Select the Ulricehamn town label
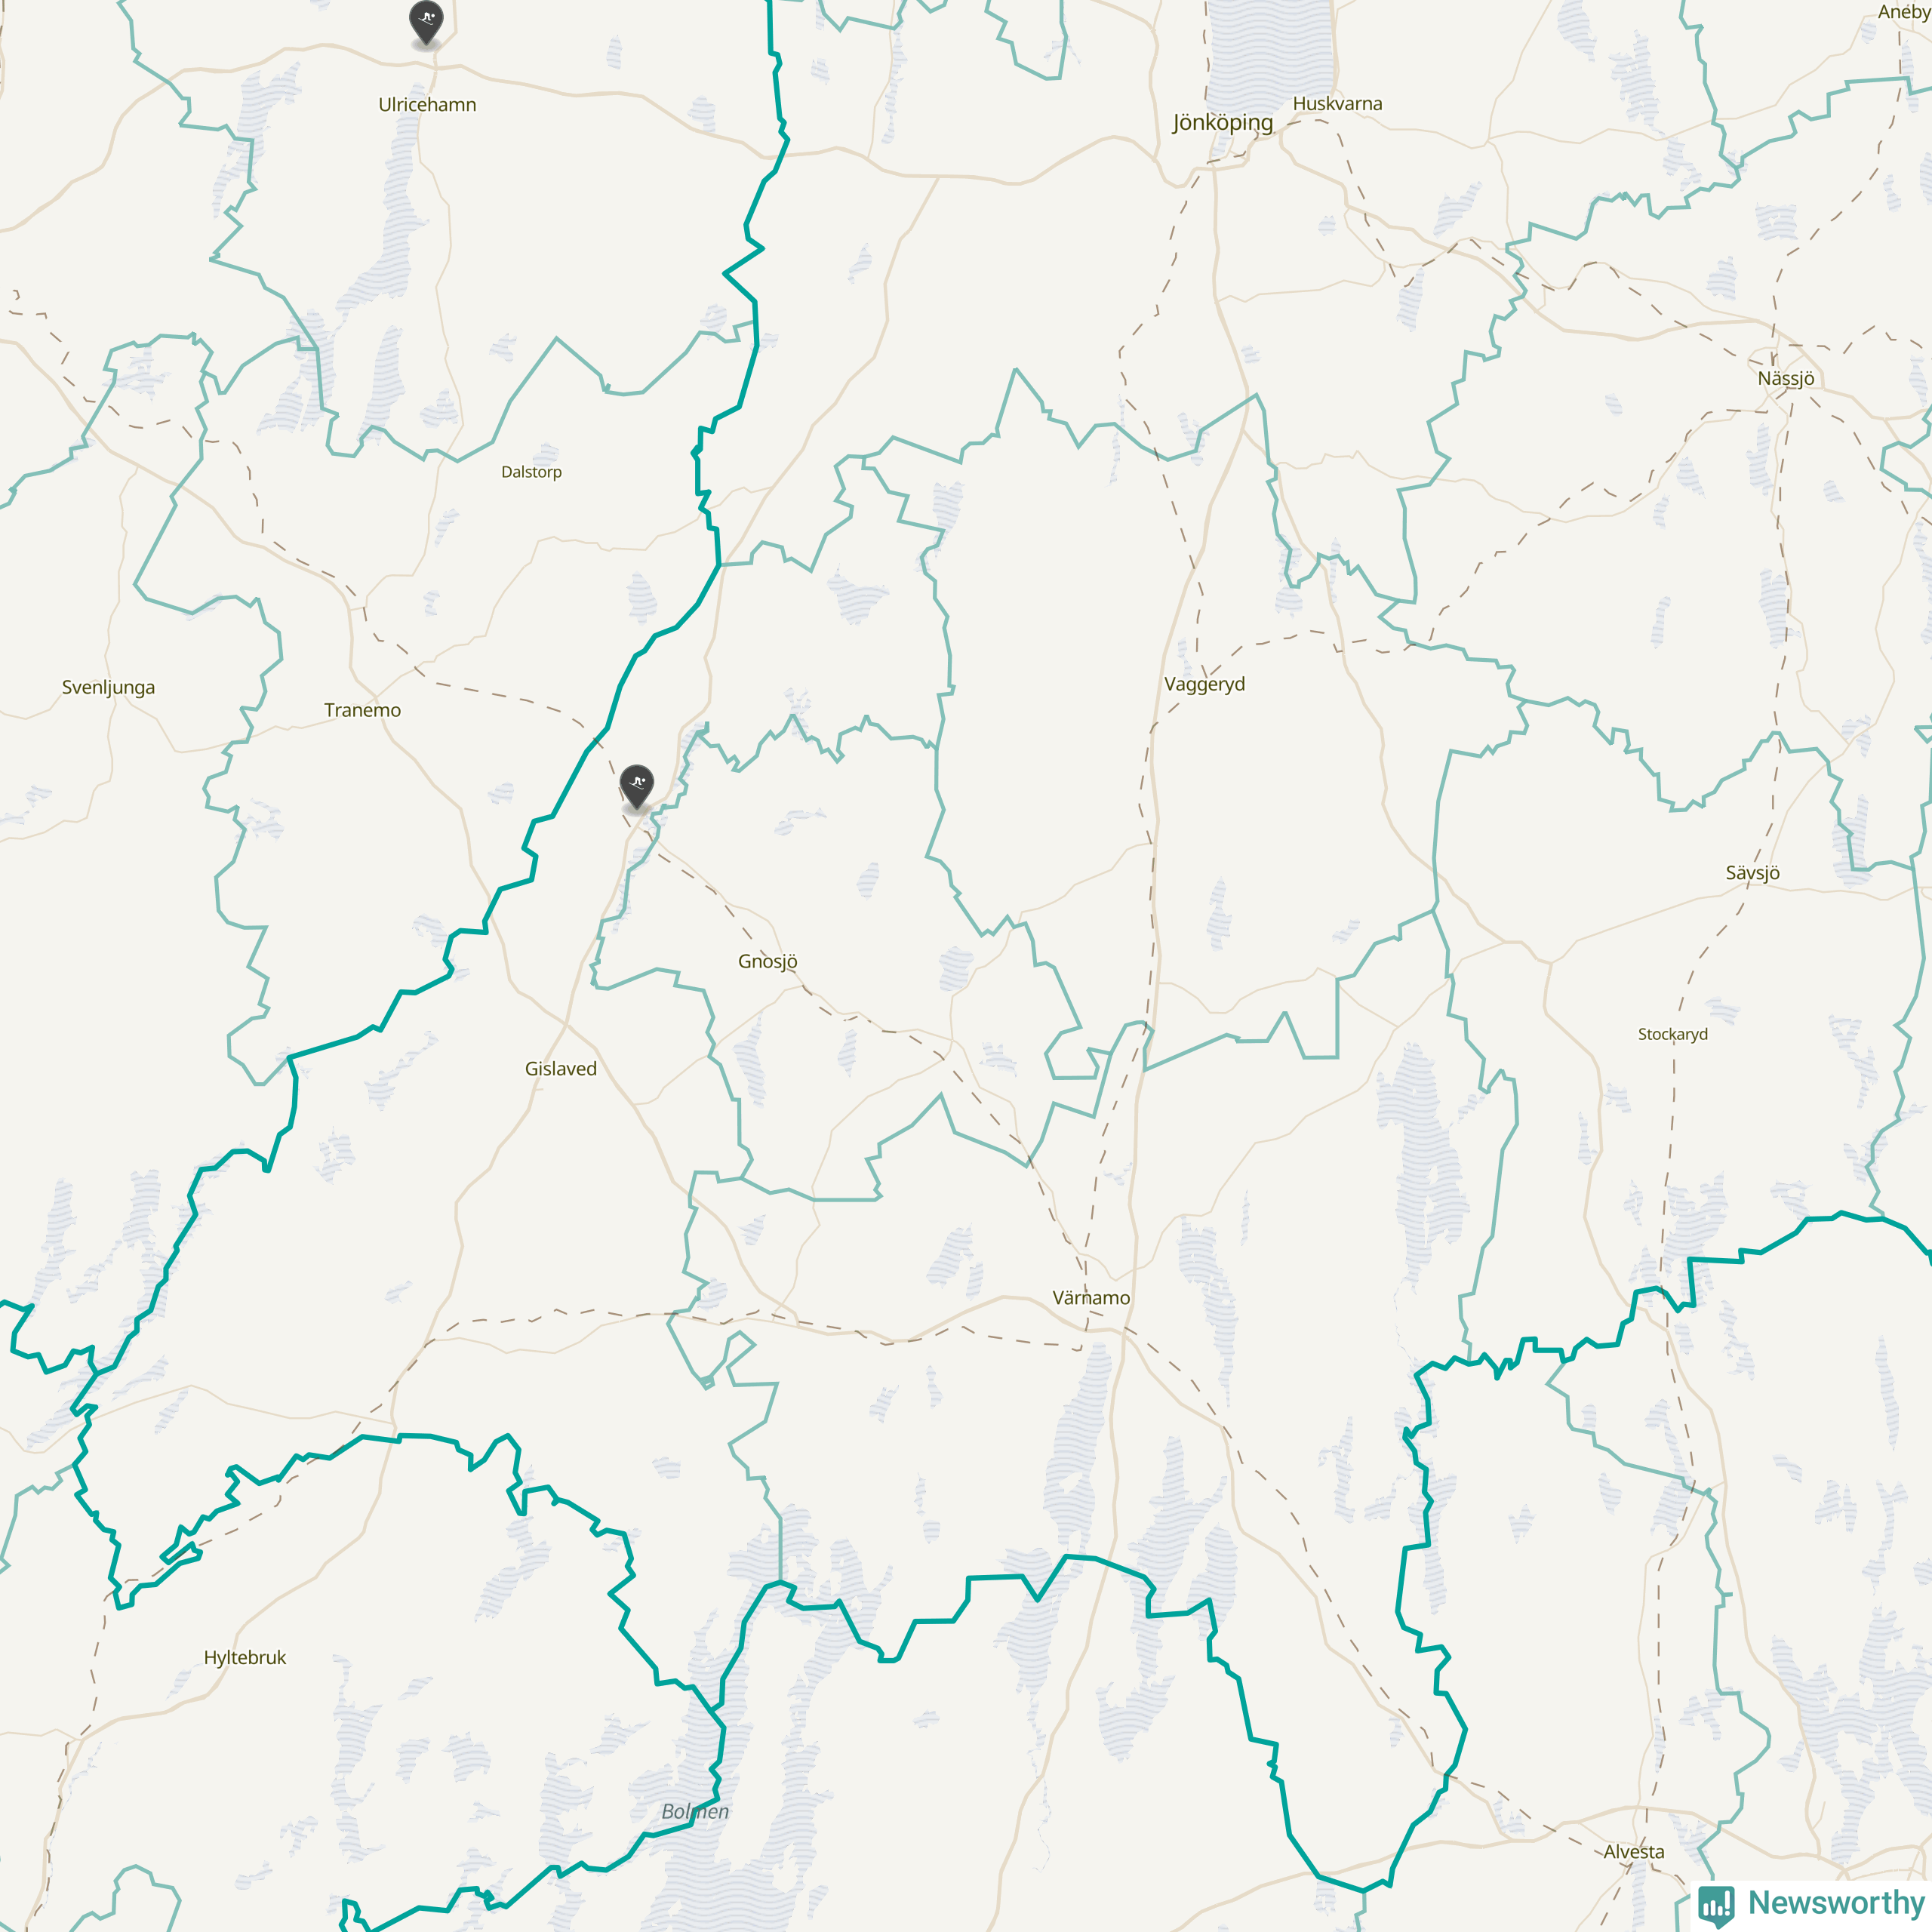The height and width of the screenshot is (1932, 1932). (427, 104)
